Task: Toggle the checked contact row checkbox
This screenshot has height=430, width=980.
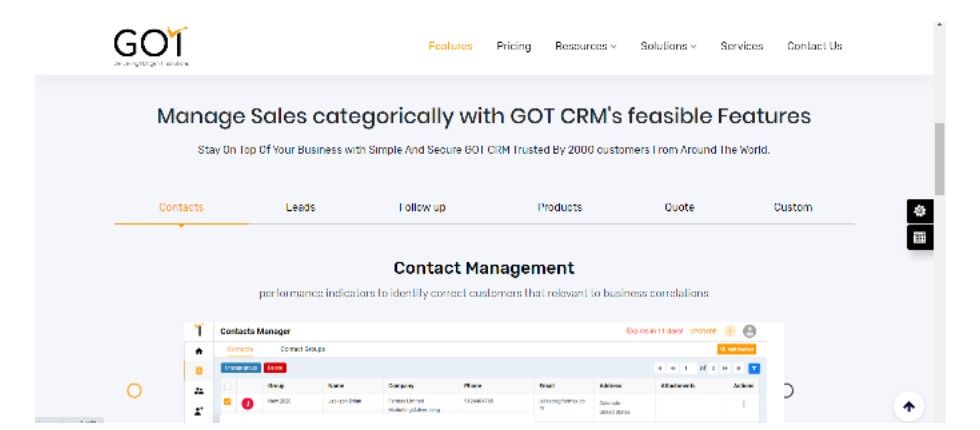Action: 227,402
